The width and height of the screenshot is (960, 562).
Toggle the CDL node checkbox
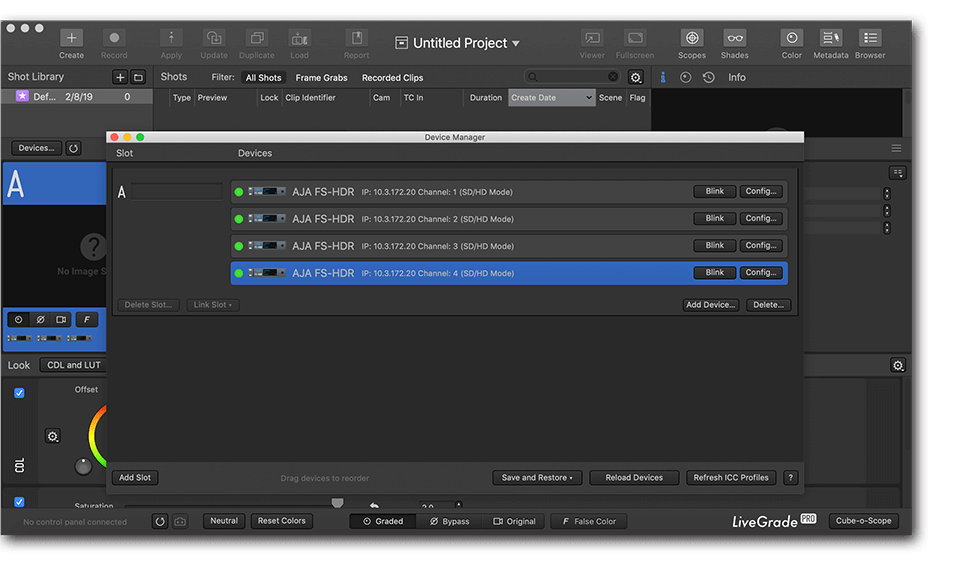19,393
